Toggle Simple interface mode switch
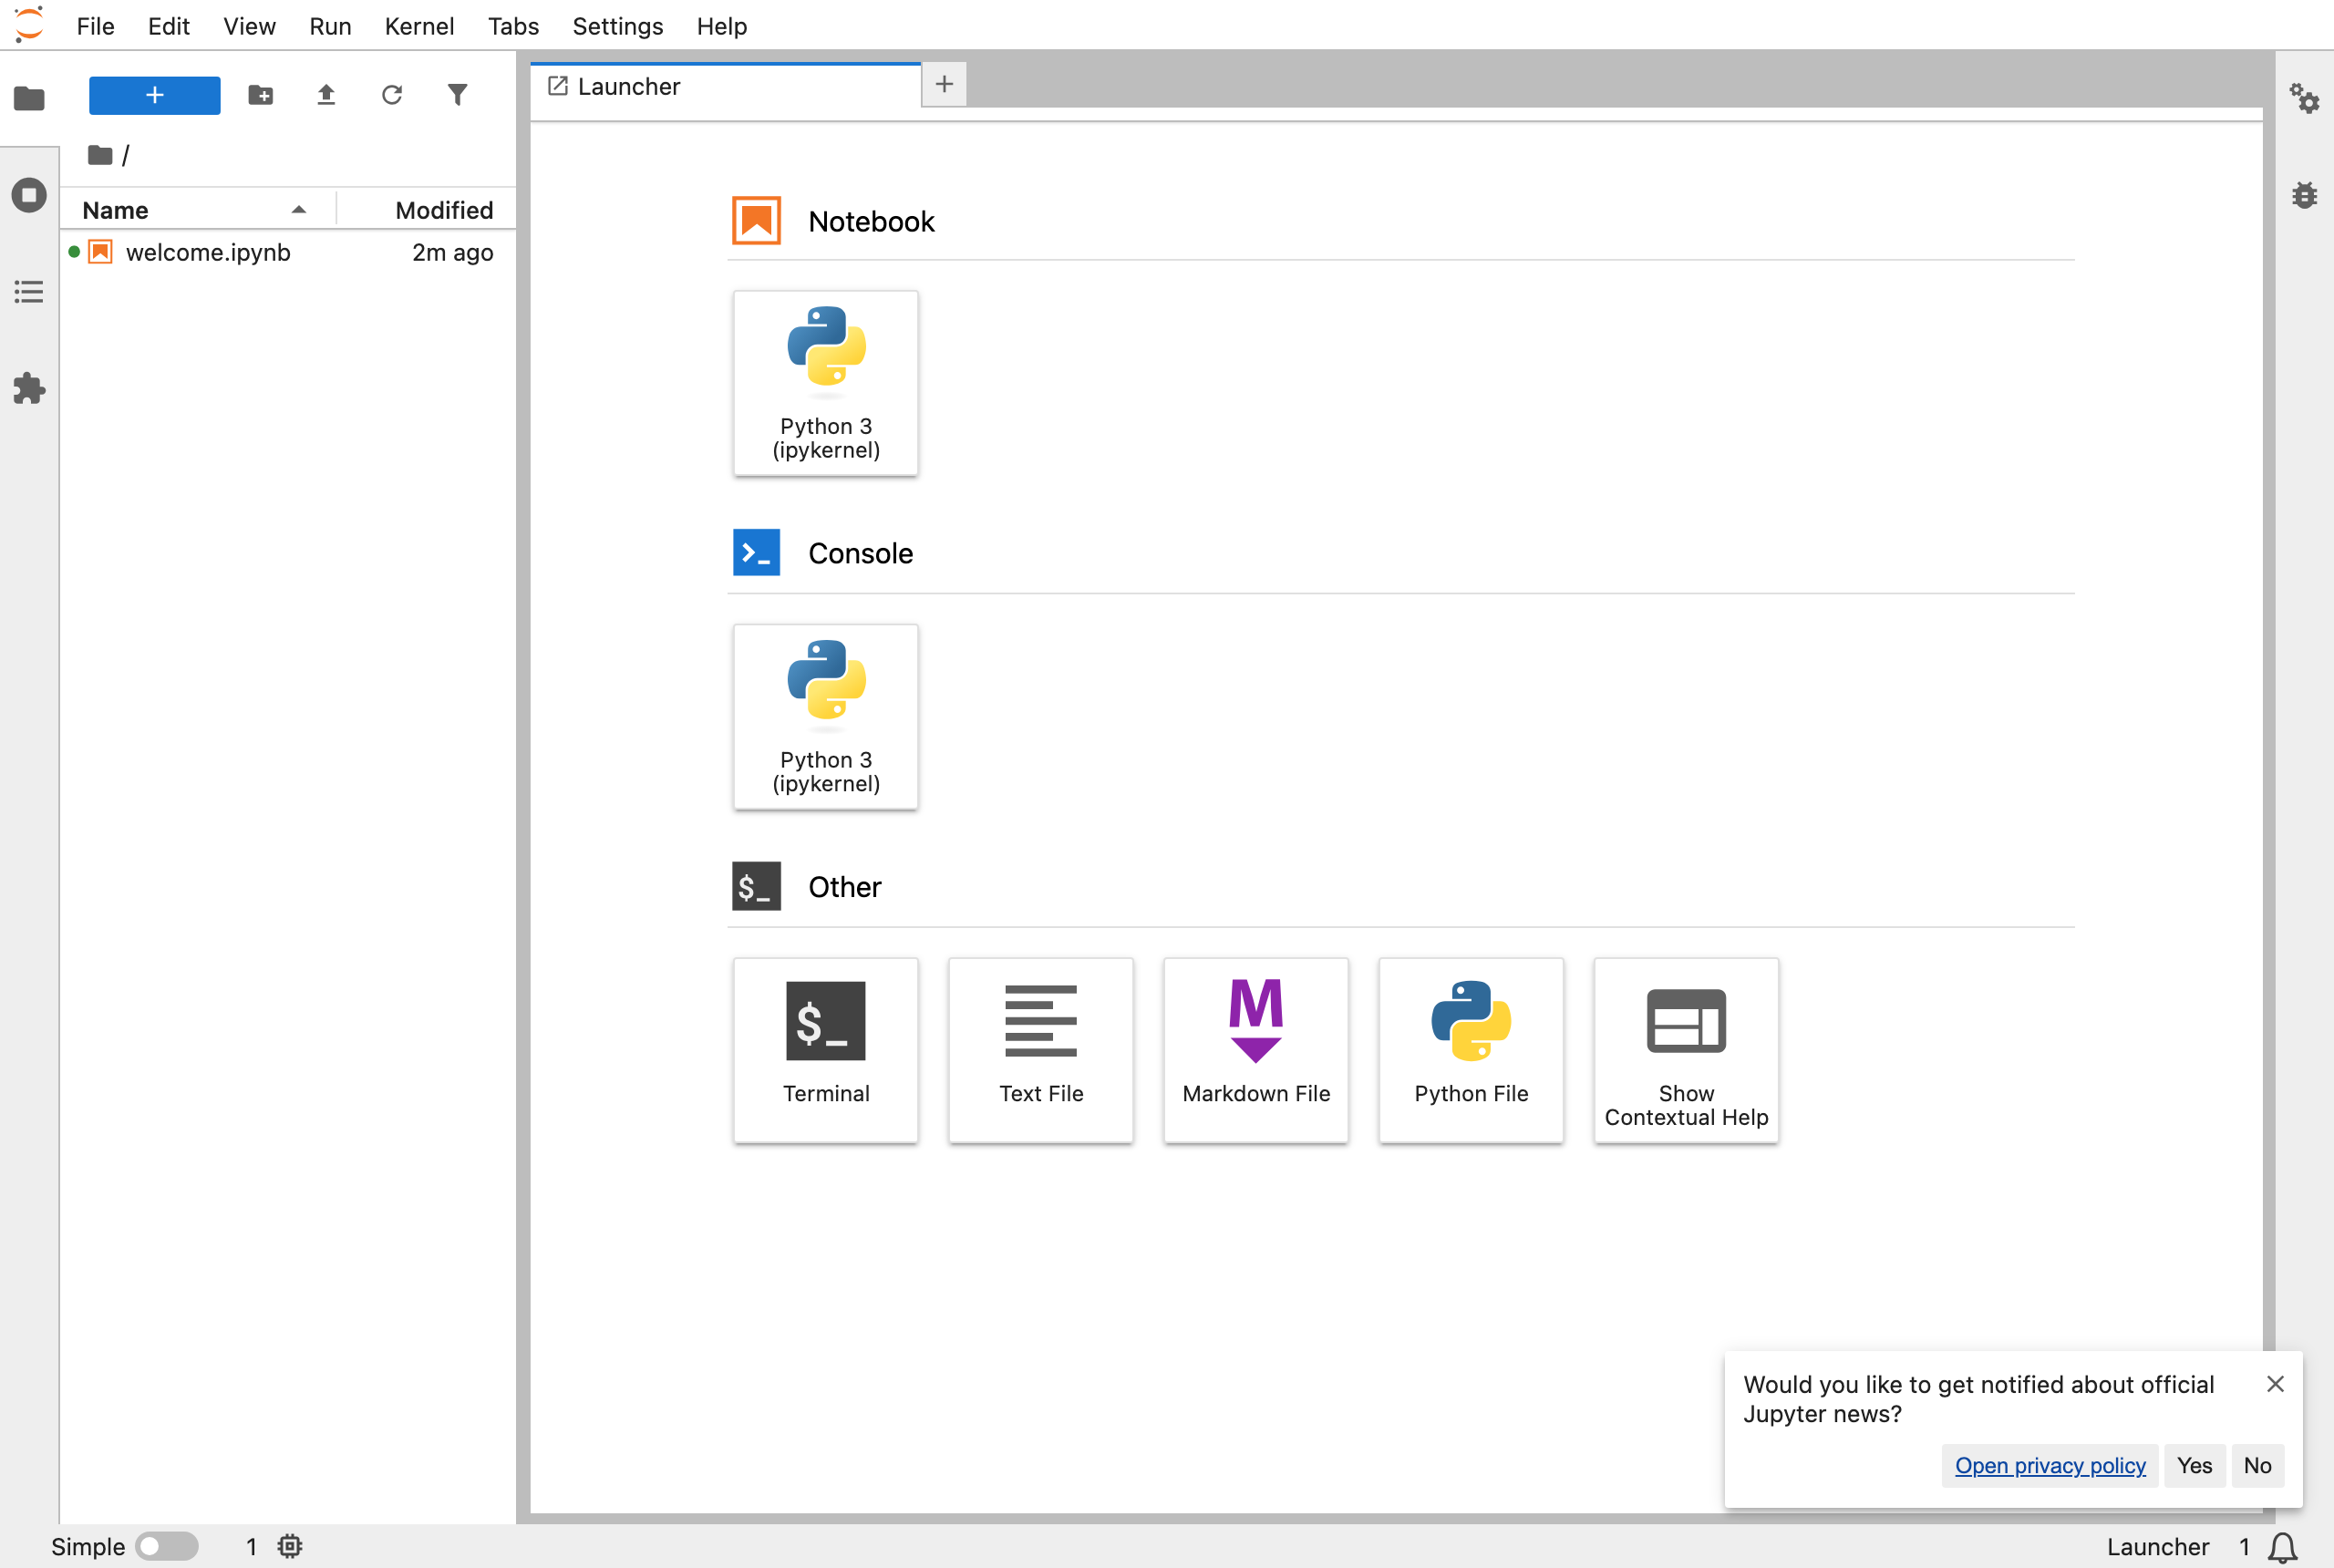Viewport: 2334px width, 1568px height. pyautogui.click(x=167, y=1546)
